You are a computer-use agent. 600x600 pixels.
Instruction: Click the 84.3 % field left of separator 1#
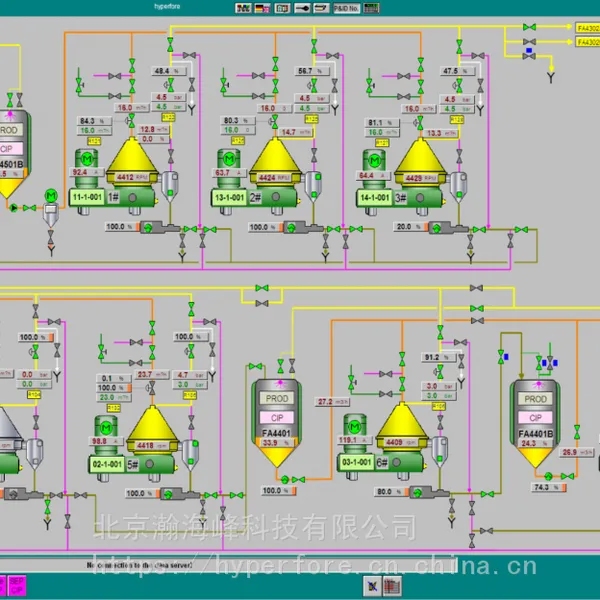click(x=95, y=121)
